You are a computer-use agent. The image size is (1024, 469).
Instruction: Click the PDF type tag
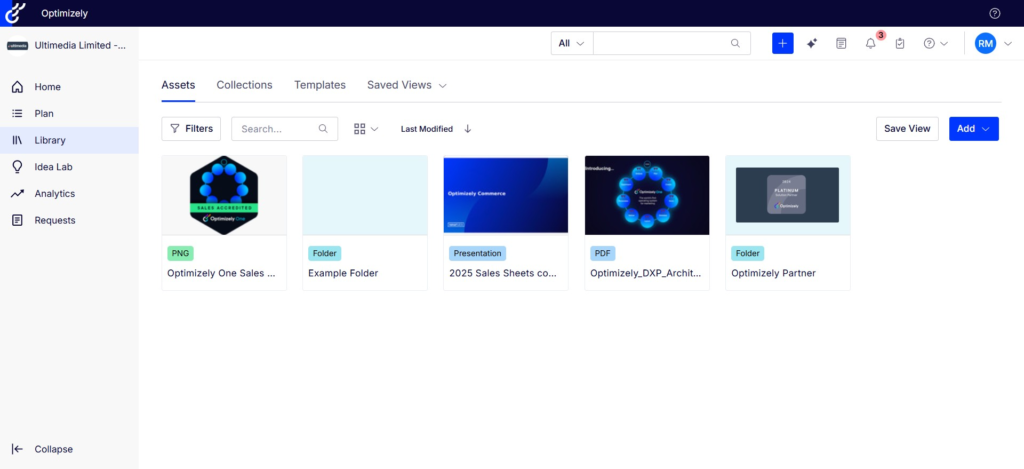click(603, 253)
